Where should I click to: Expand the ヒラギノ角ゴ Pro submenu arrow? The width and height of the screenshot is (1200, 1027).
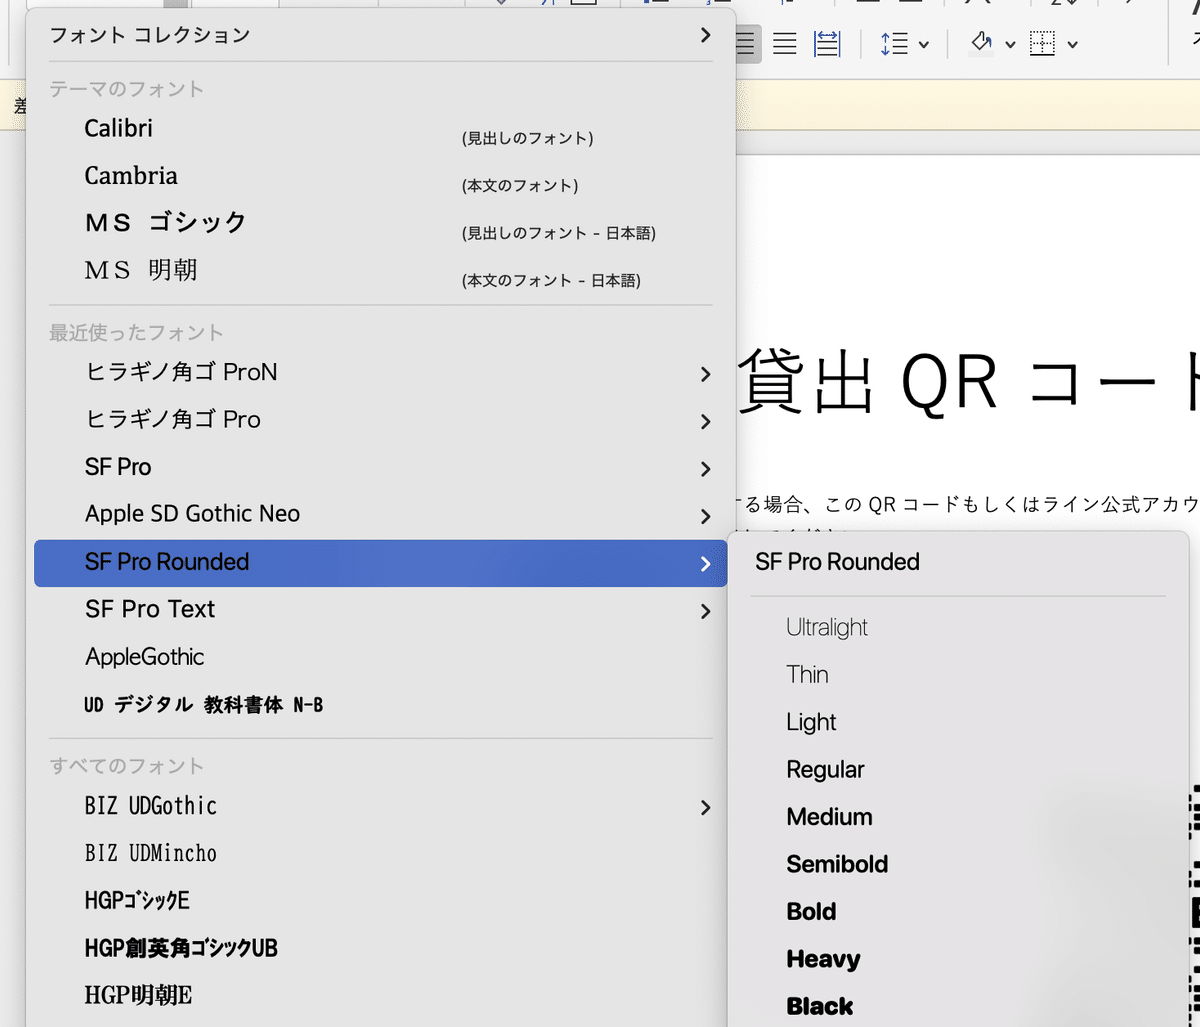point(705,421)
